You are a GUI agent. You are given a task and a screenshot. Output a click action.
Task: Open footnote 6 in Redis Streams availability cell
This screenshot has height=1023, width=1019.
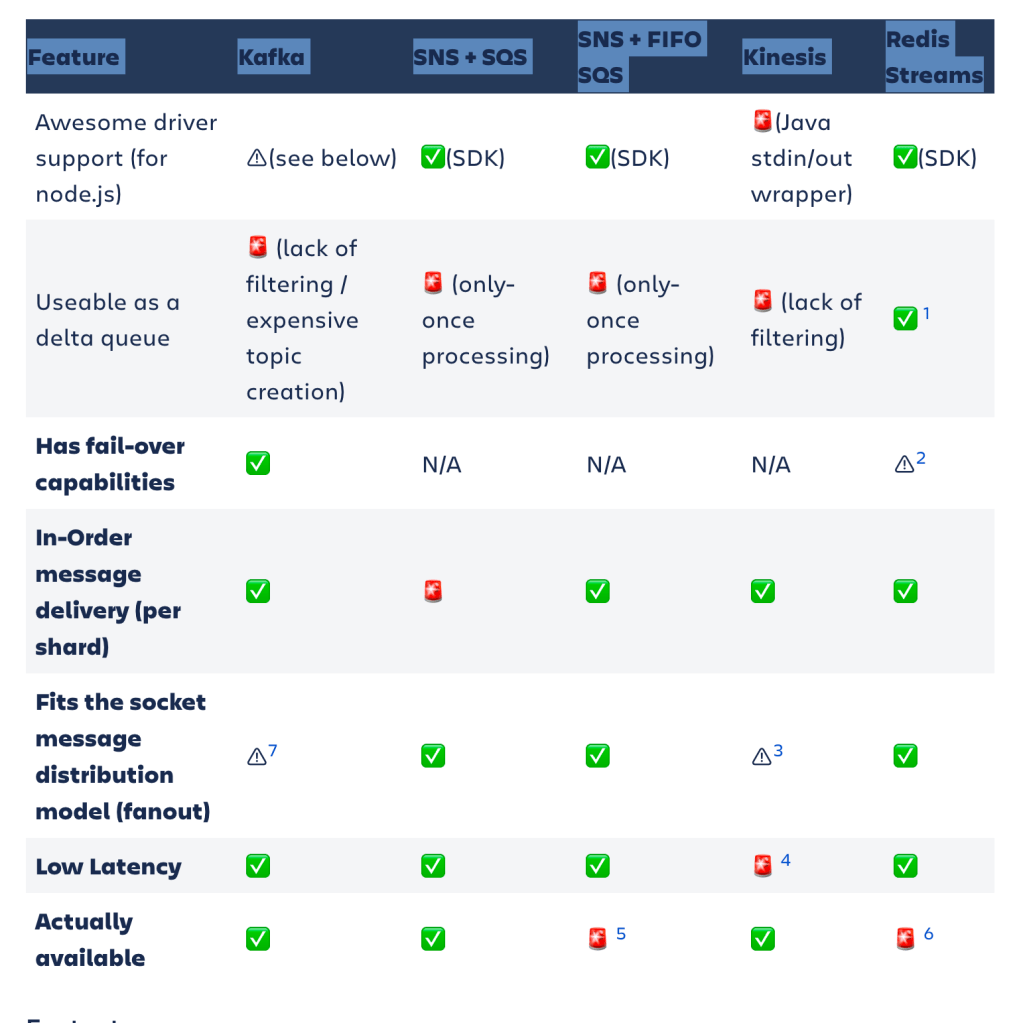pos(929,933)
